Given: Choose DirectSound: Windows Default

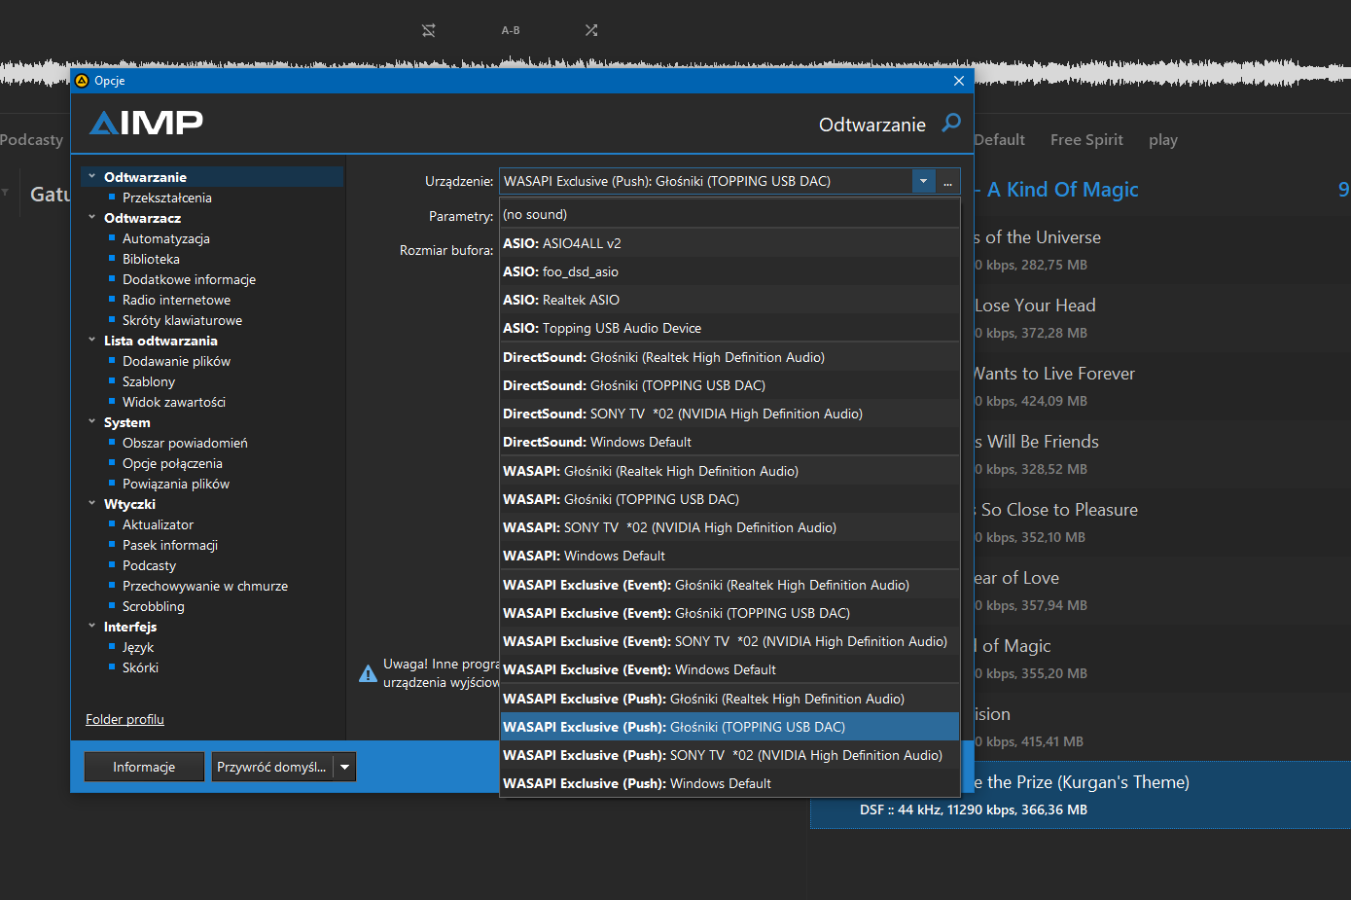Looking at the screenshot, I should point(730,442).
